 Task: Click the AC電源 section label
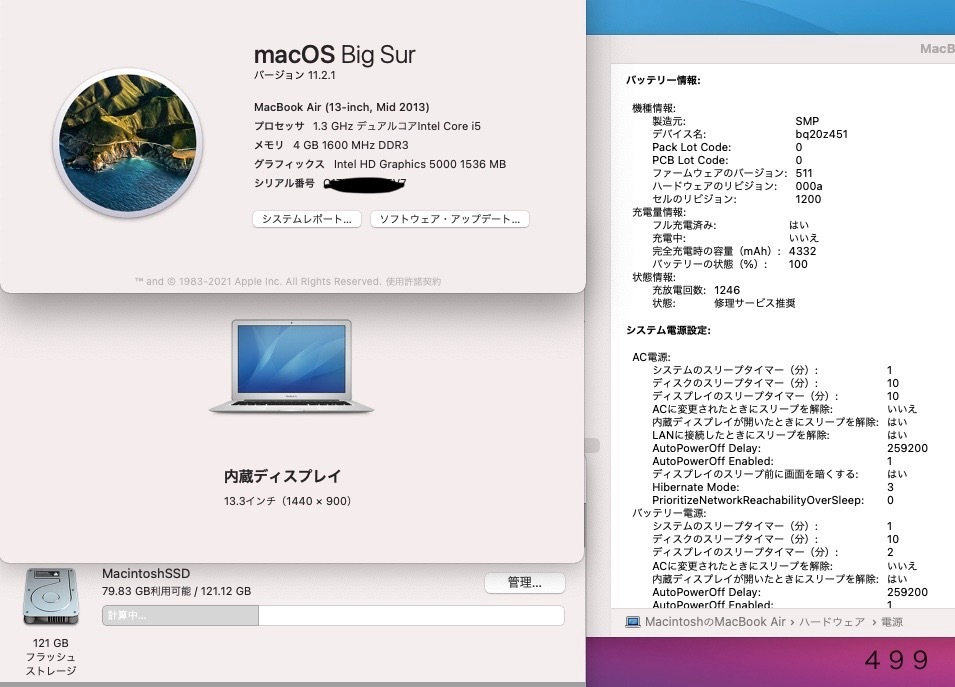(x=651, y=357)
